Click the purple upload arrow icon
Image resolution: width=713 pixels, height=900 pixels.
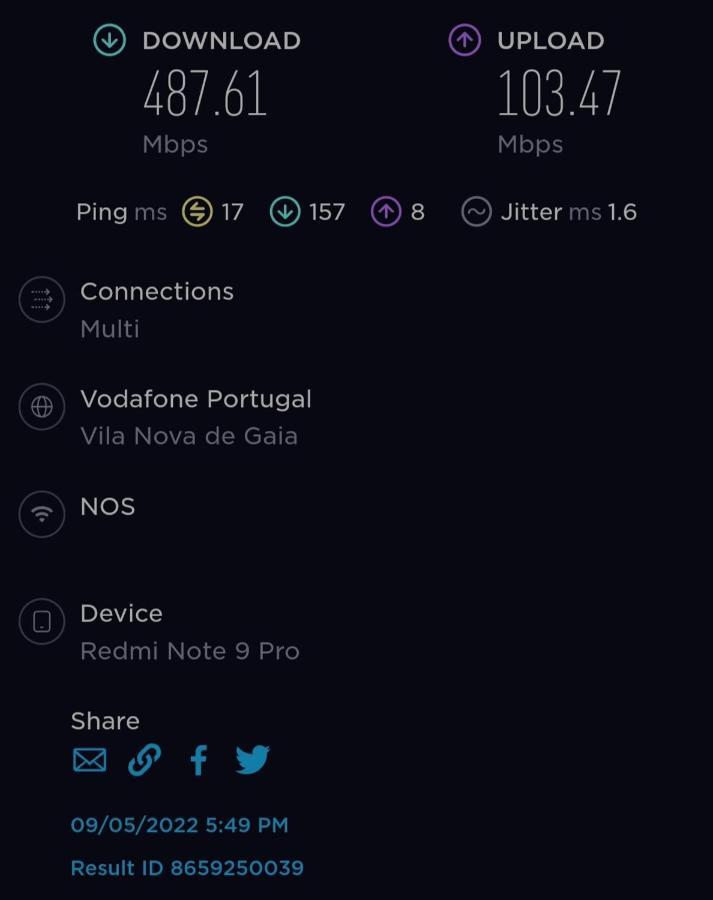[x=464, y=40]
